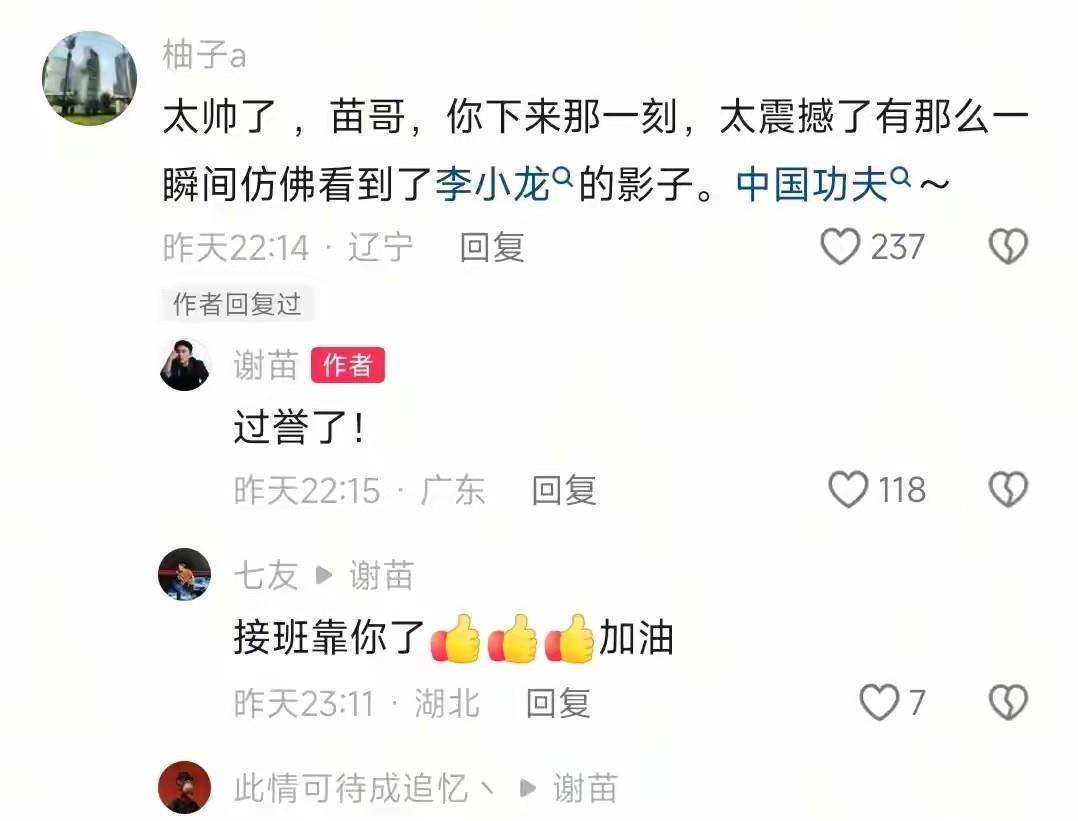Open 此情可待成追忆's profile avatar
This screenshot has height=821, width=1078.
[185, 787]
